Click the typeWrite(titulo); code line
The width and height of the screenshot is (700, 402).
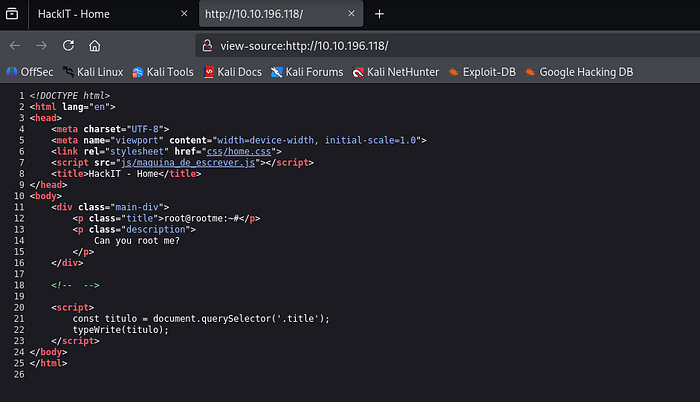click(x=121, y=330)
